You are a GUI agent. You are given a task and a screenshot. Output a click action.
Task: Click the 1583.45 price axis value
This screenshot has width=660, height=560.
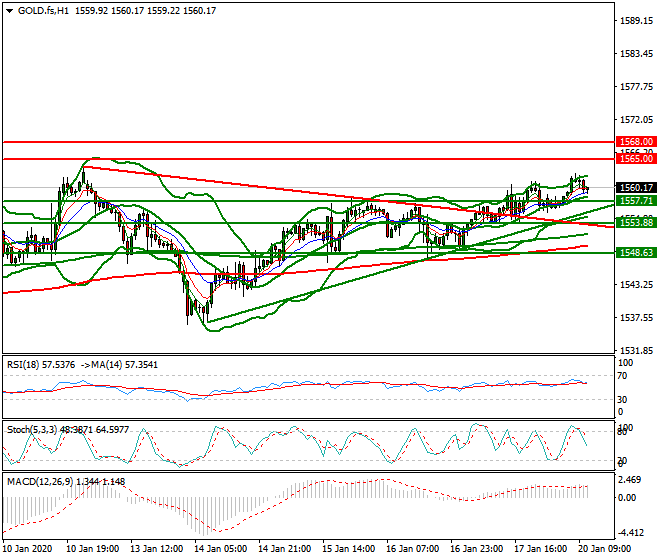[636, 53]
